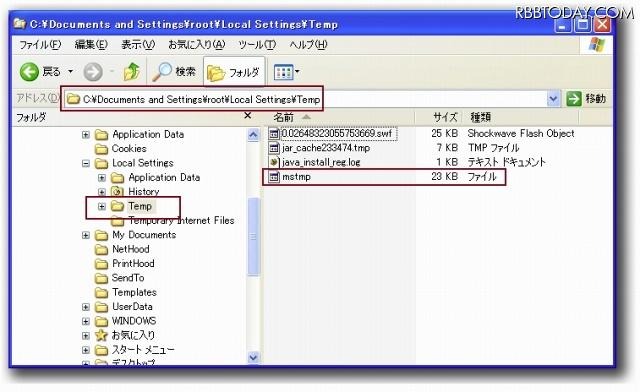This screenshot has height=392, width=640.
Task: Click the mstmp file icon
Action: point(274,177)
